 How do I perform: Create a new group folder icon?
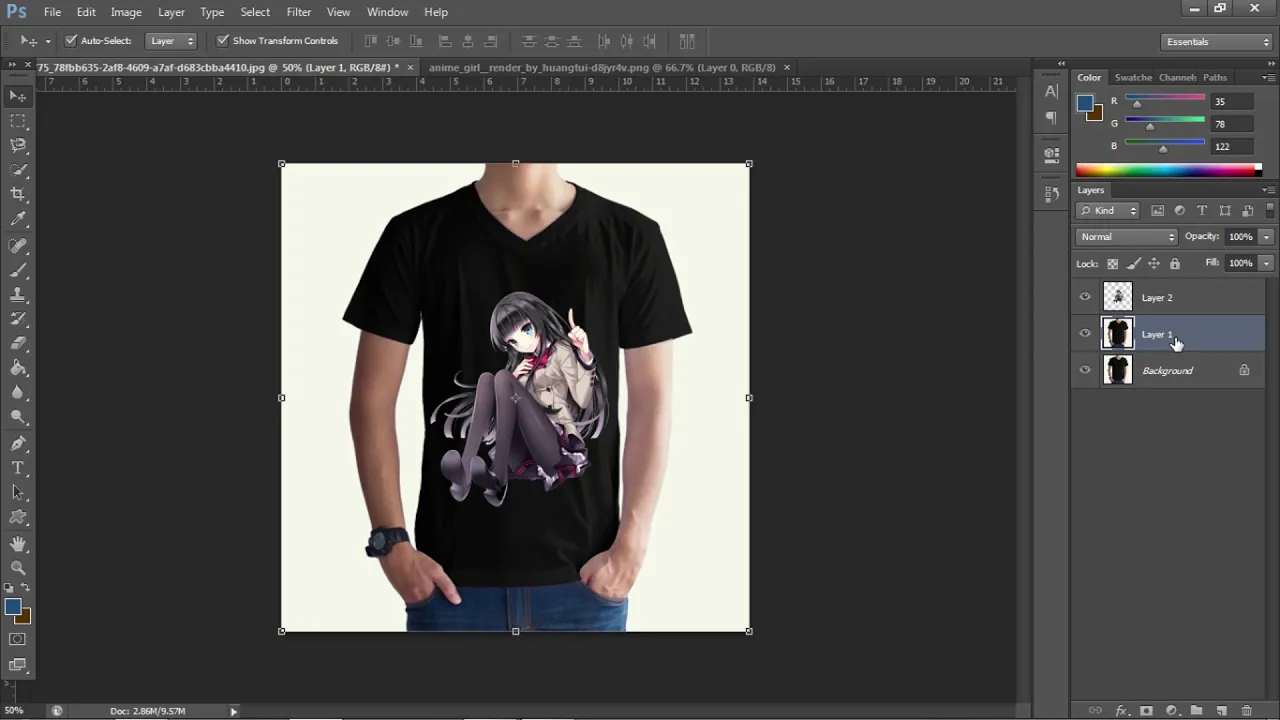[x=1196, y=711]
